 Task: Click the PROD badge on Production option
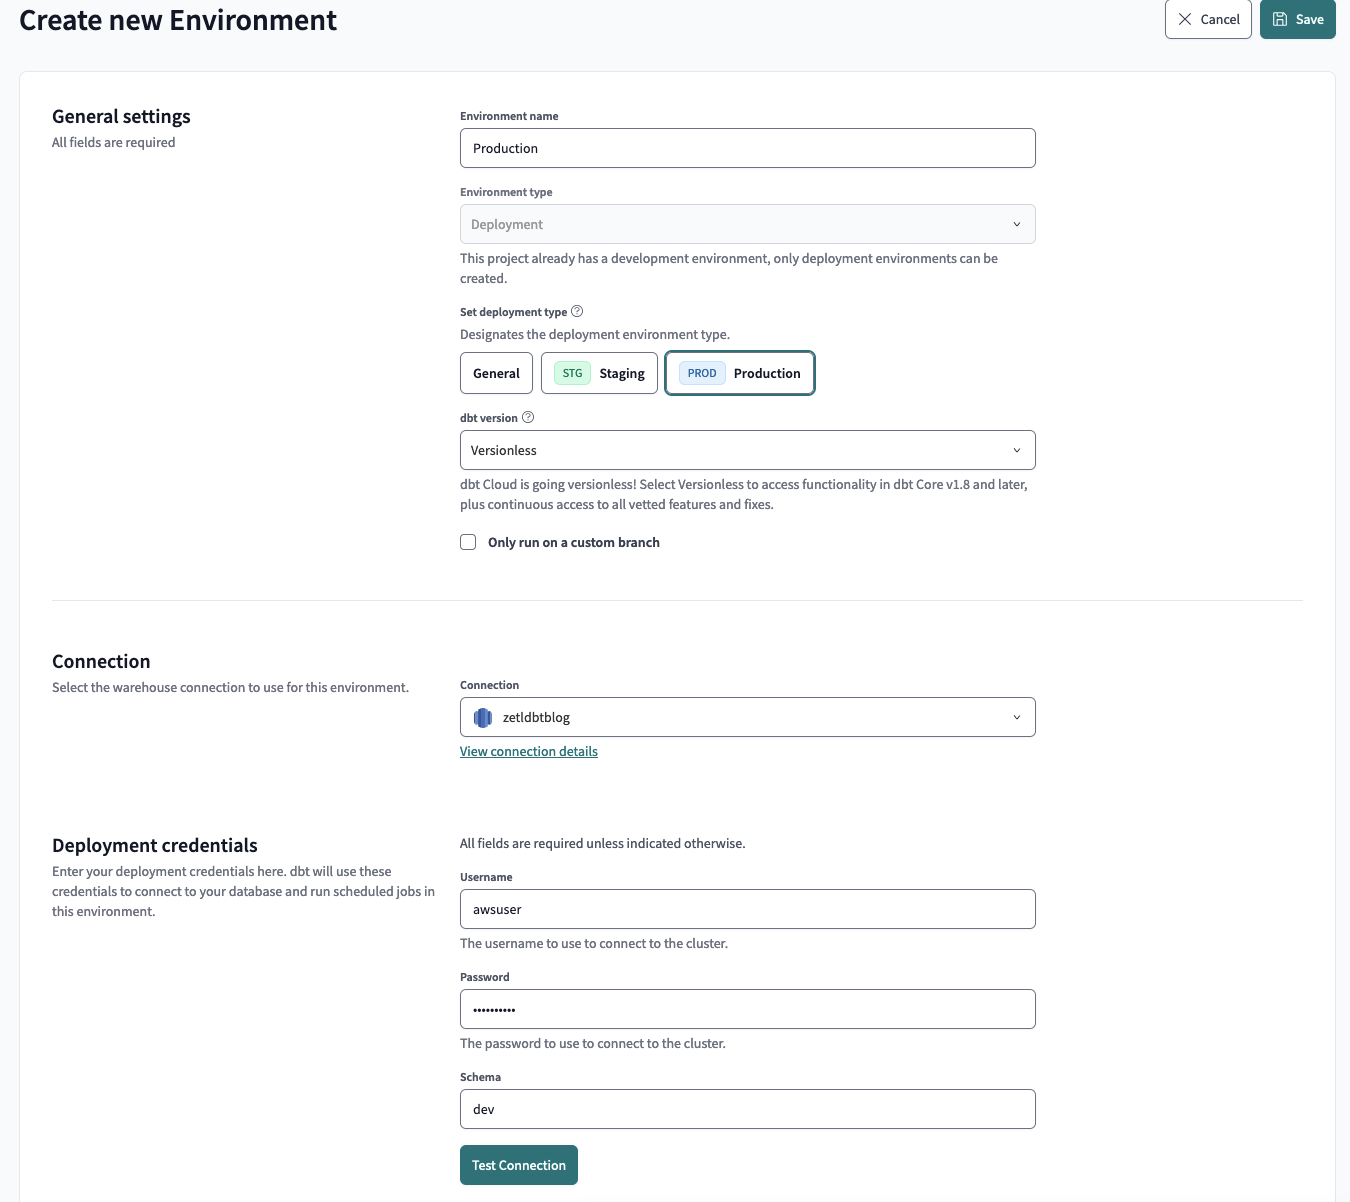702,373
